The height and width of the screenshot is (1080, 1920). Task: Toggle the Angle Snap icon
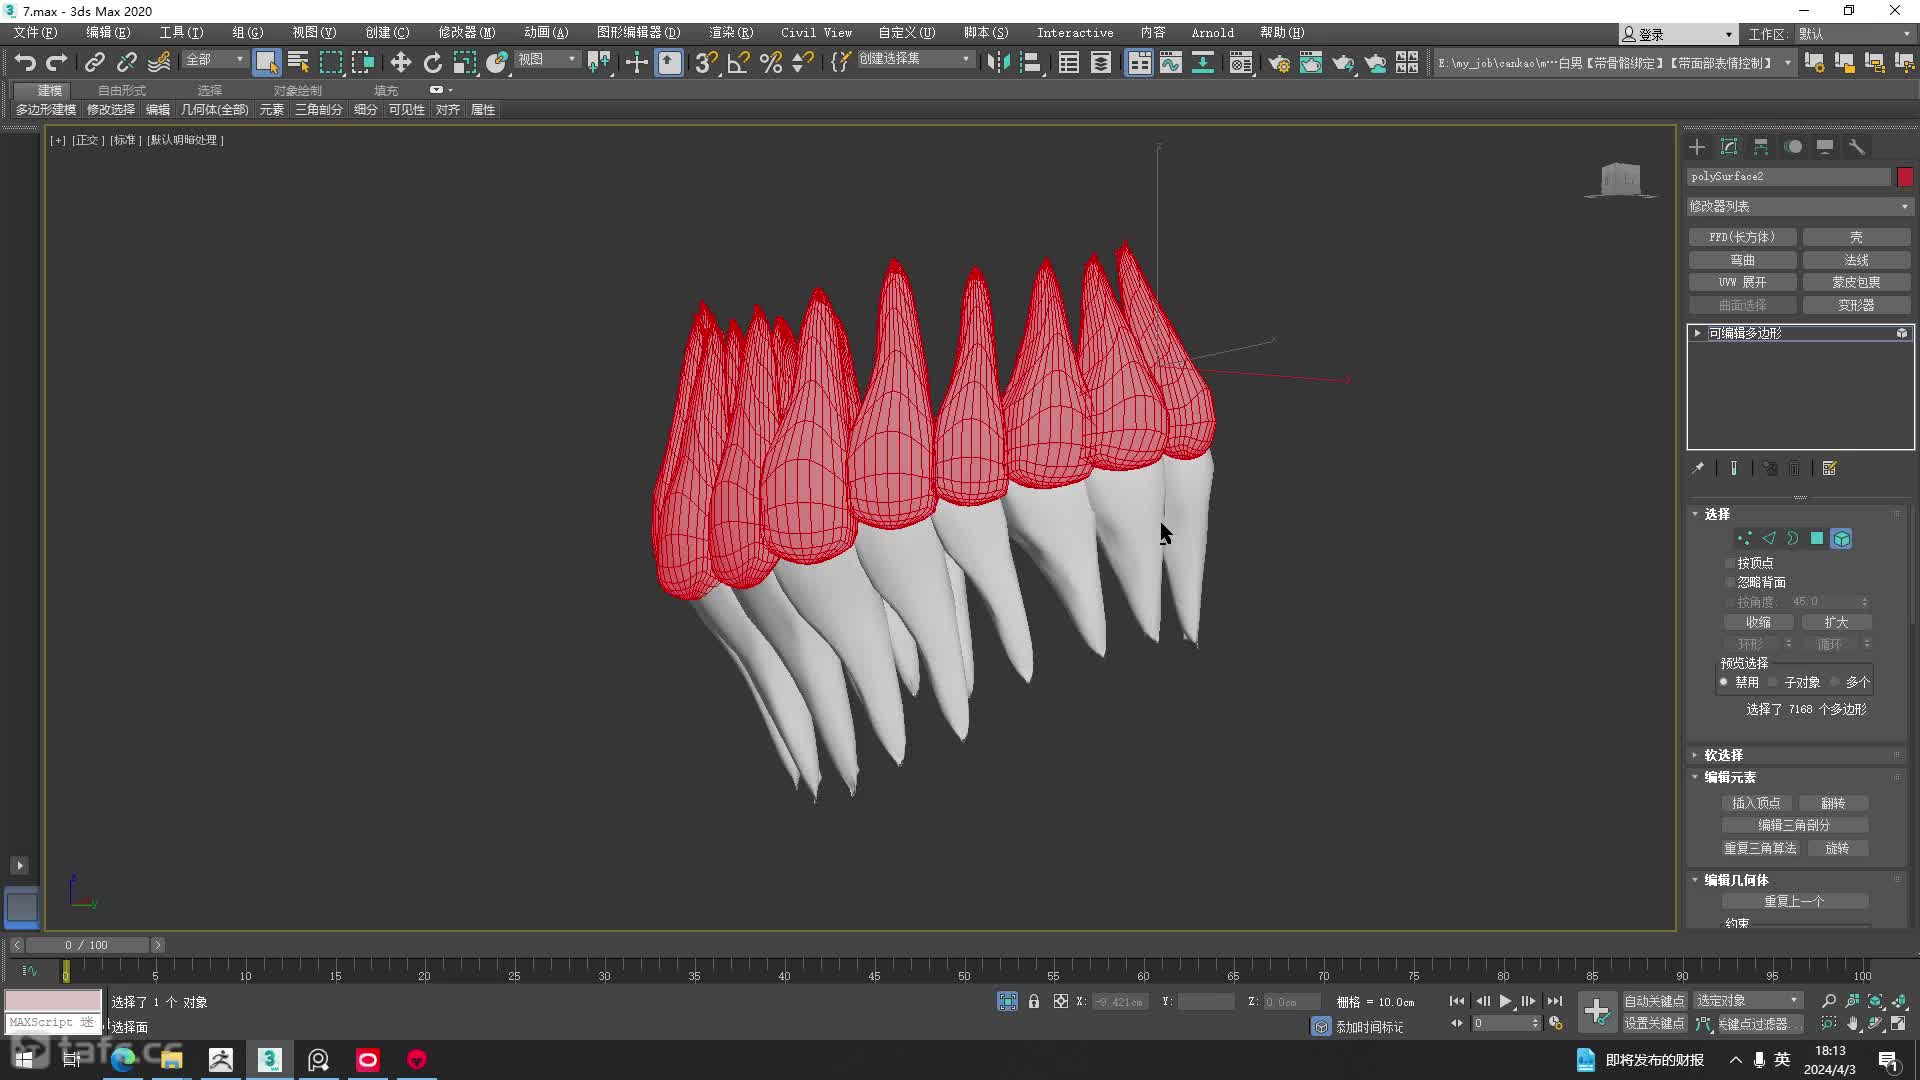pos(738,62)
